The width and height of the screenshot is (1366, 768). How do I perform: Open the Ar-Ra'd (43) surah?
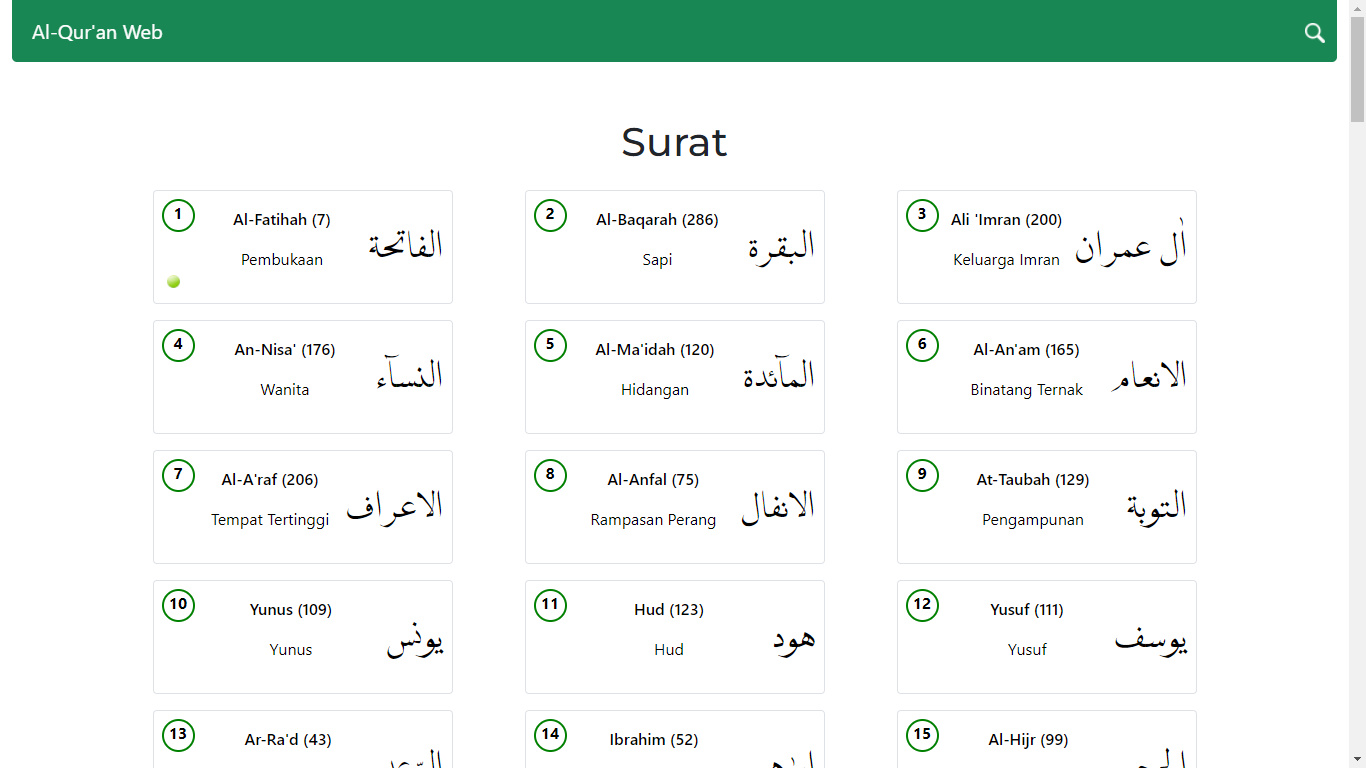coord(288,740)
